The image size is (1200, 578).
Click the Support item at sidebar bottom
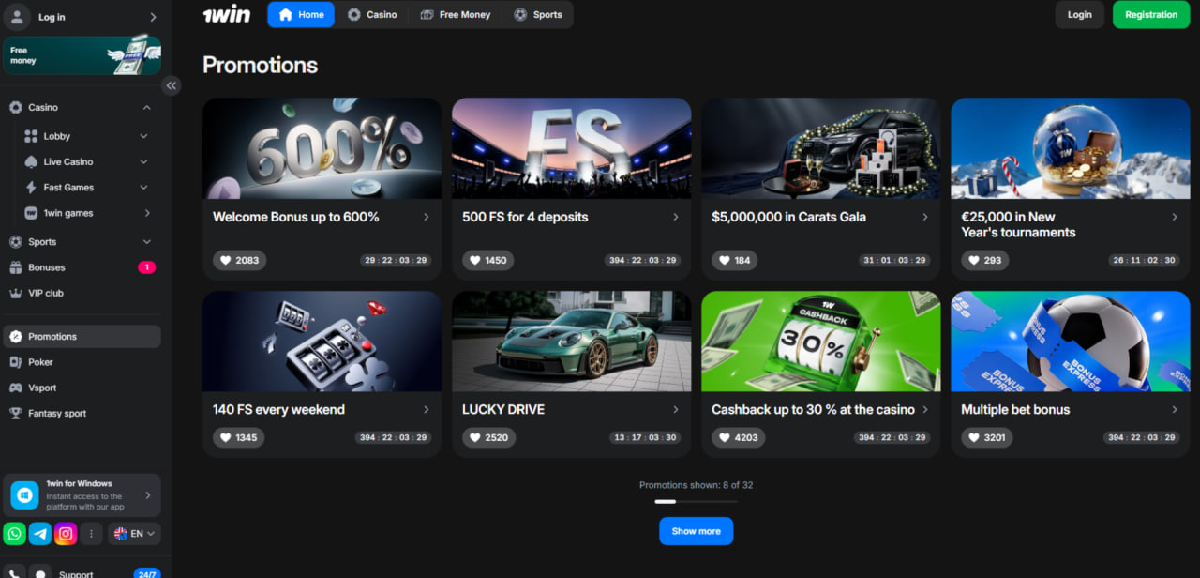tap(76, 574)
